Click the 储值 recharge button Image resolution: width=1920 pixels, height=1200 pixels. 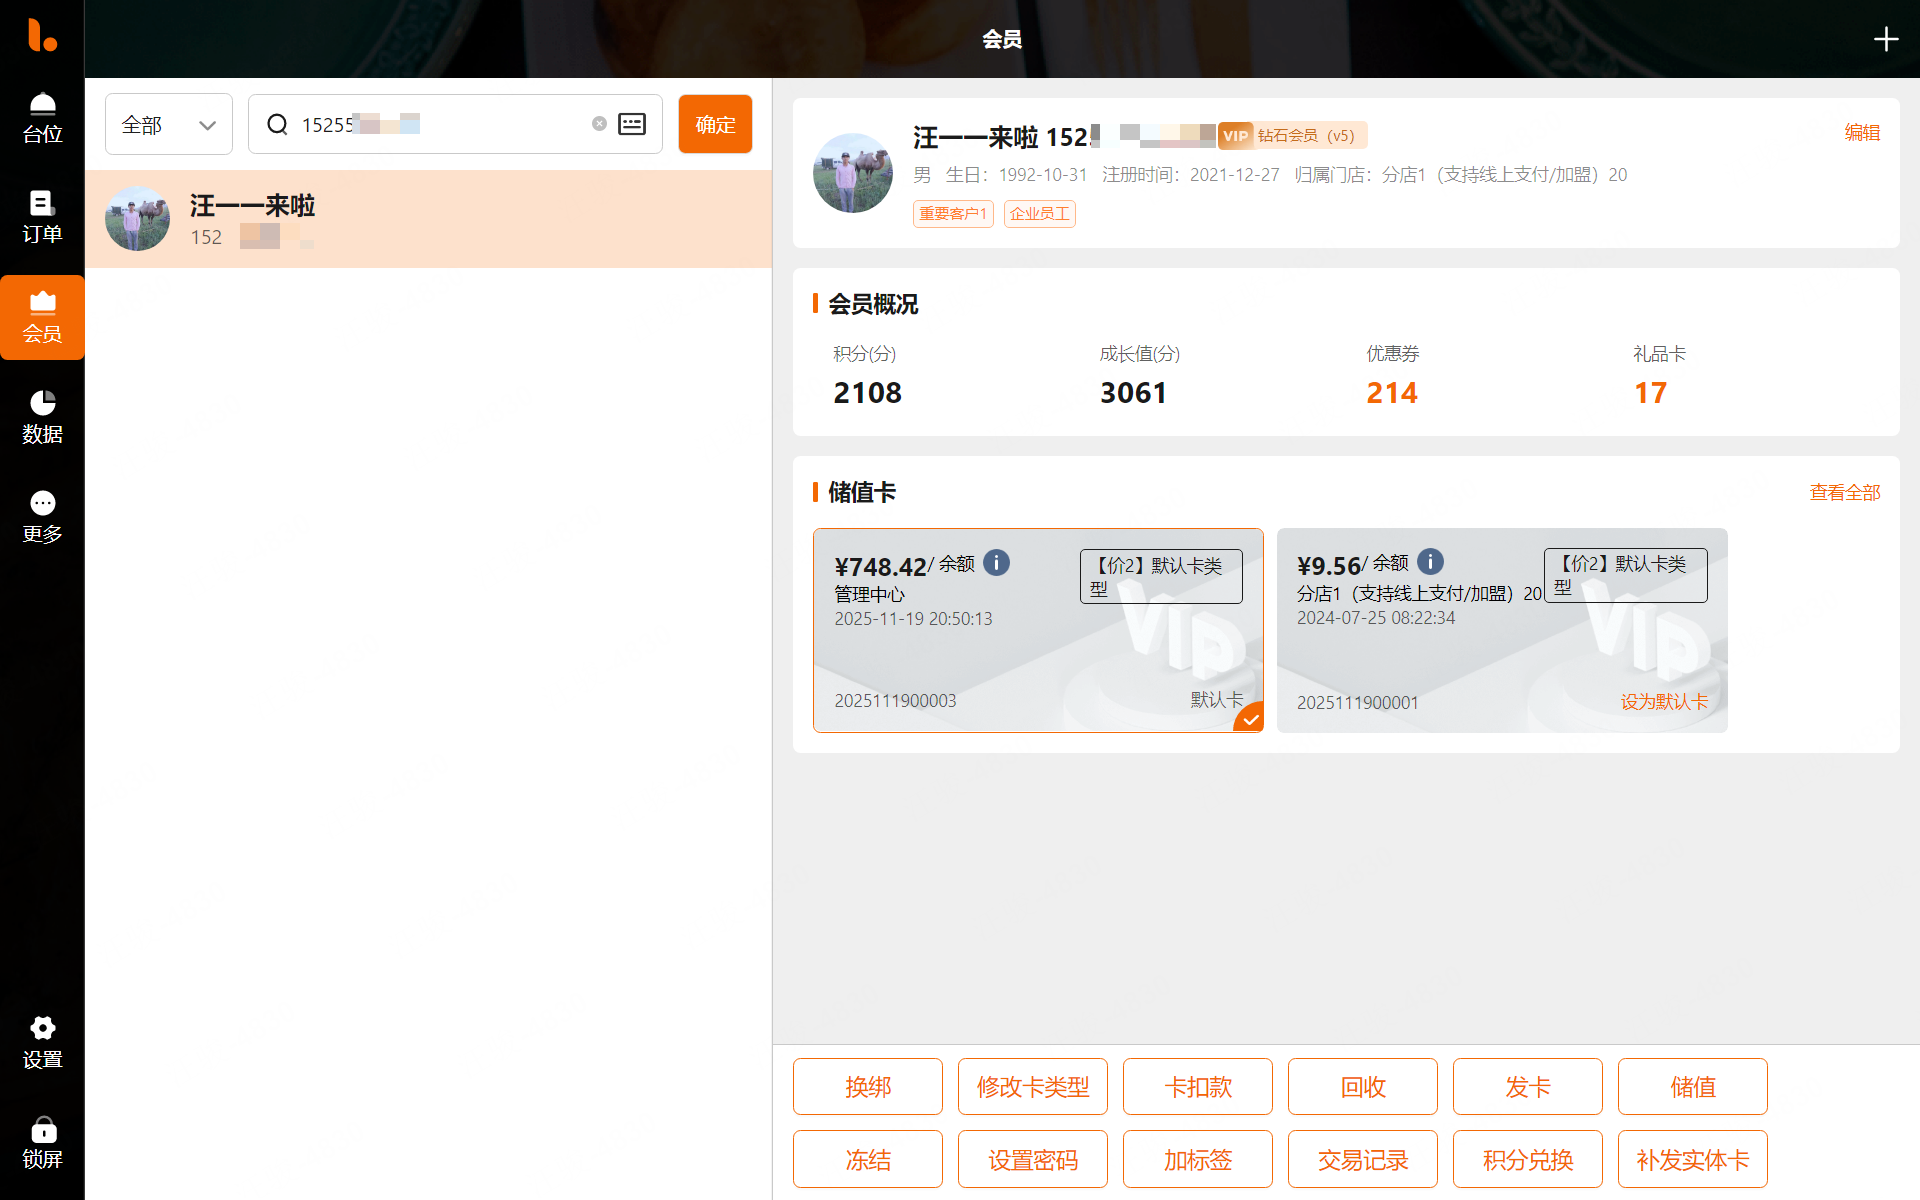click(x=1692, y=1087)
